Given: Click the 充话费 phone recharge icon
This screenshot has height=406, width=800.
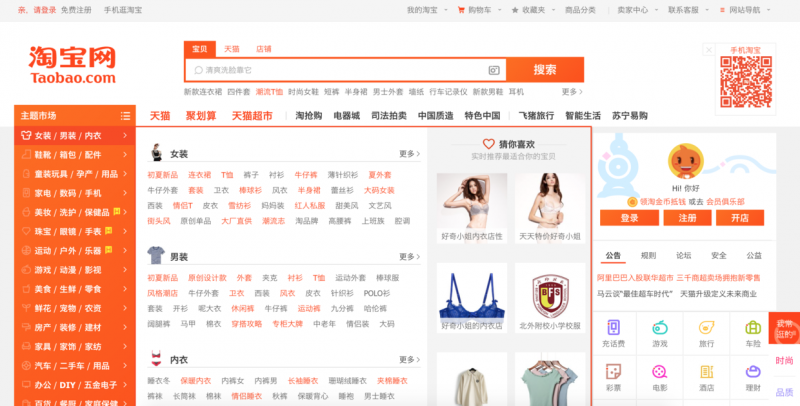Looking at the screenshot, I should (613, 327).
